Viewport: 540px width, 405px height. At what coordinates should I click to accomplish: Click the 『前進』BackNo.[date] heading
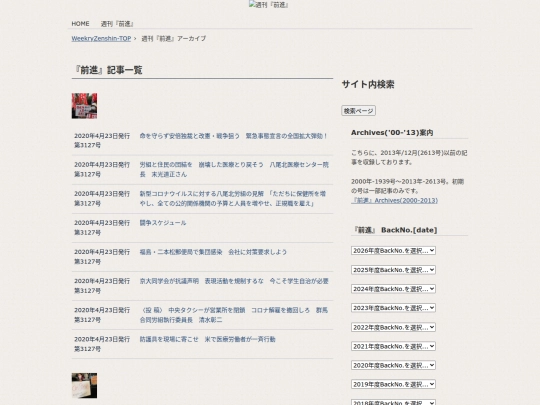coord(394,230)
